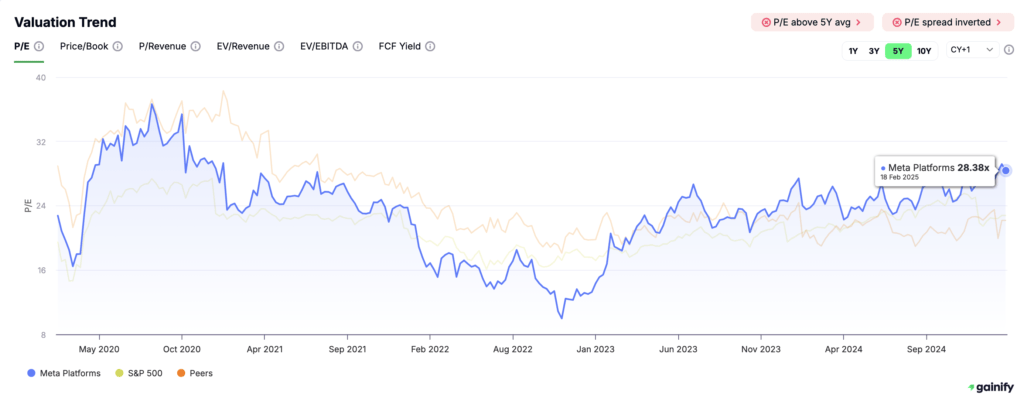Click the May 2020 x-axis label
The width and height of the screenshot is (1024, 401).
[97, 349]
